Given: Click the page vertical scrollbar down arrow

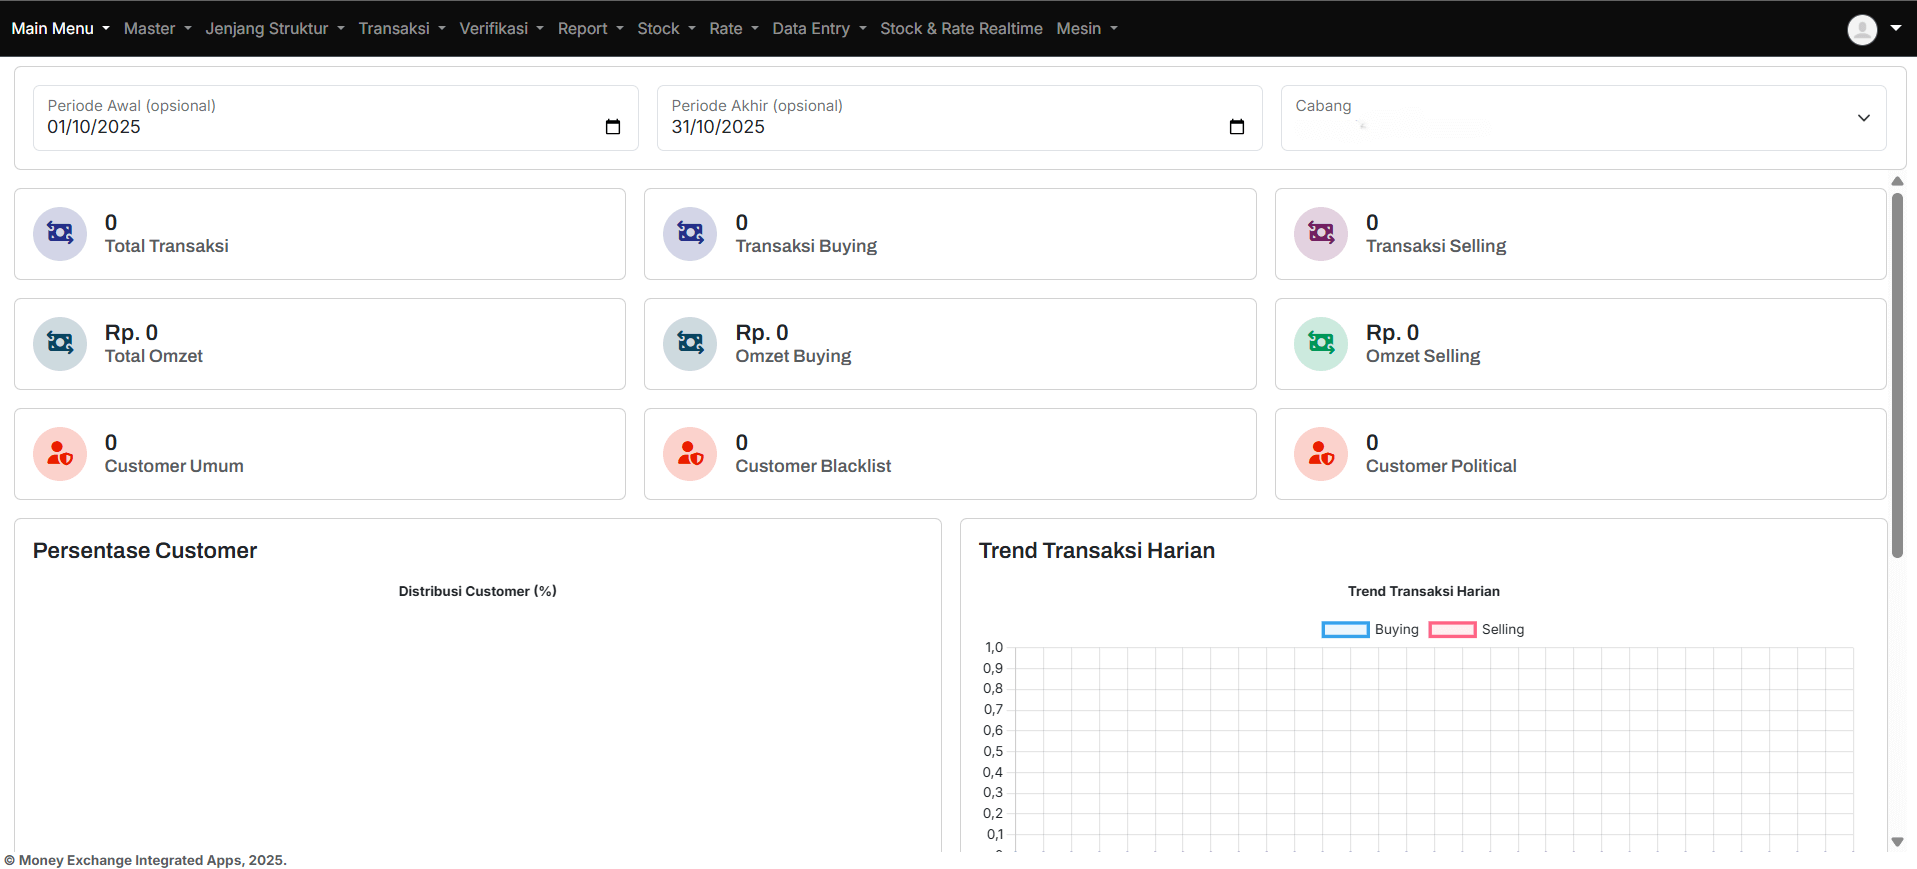Looking at the screenshot, I should (1897, 842).
